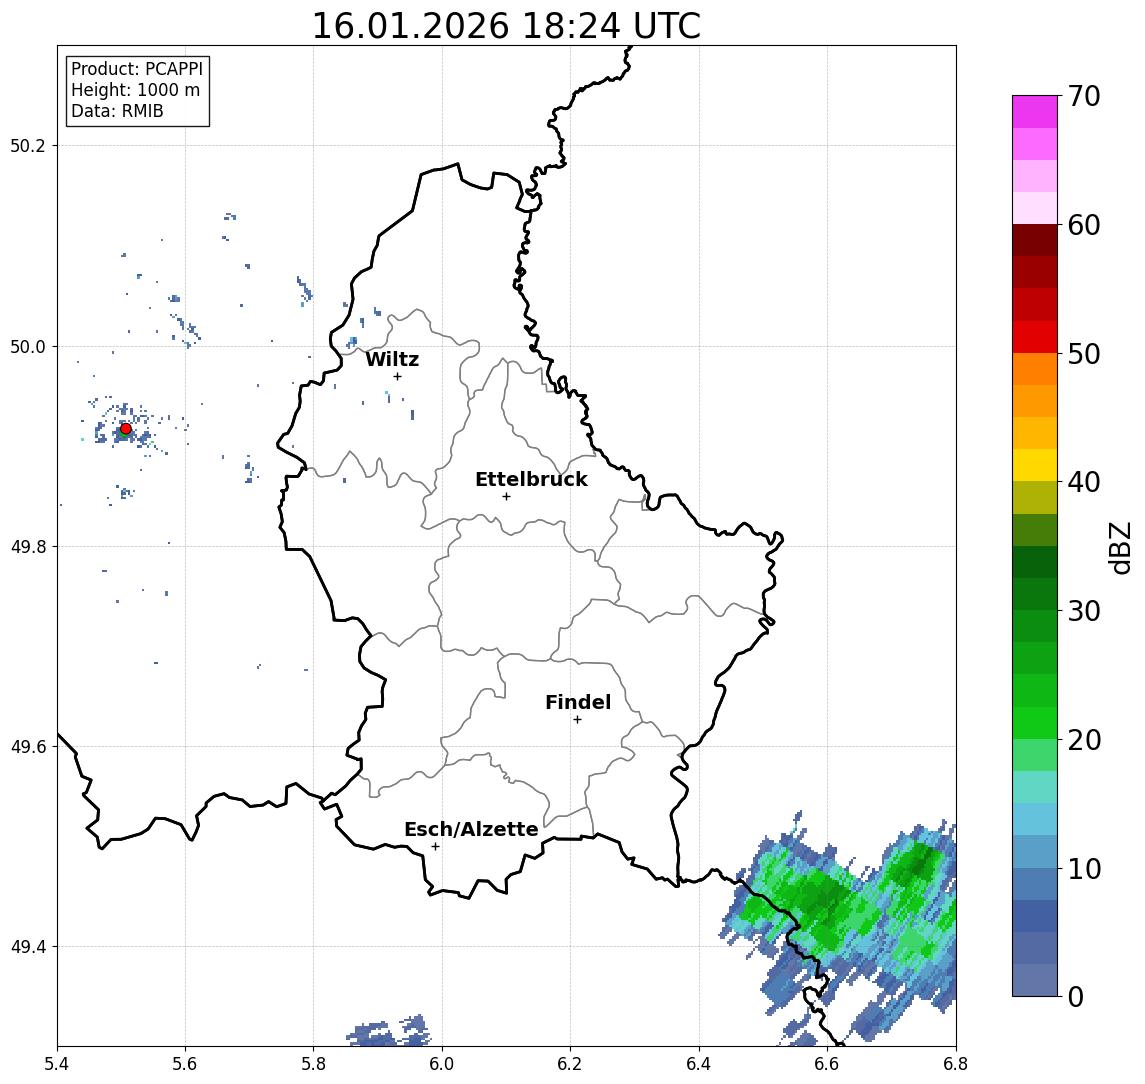Pick the magenta swatch near 70 dBZ
This screenshot has height=1084, width=1145.
pyautogui.click(x=1035, y=112)
